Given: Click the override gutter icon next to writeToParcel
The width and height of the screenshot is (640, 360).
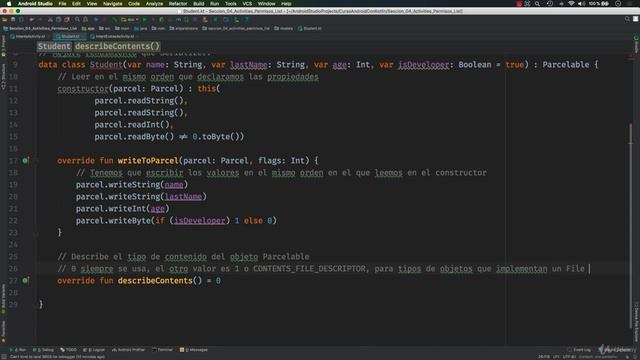Looking at the screenshot, I should [x=25, y=160].
